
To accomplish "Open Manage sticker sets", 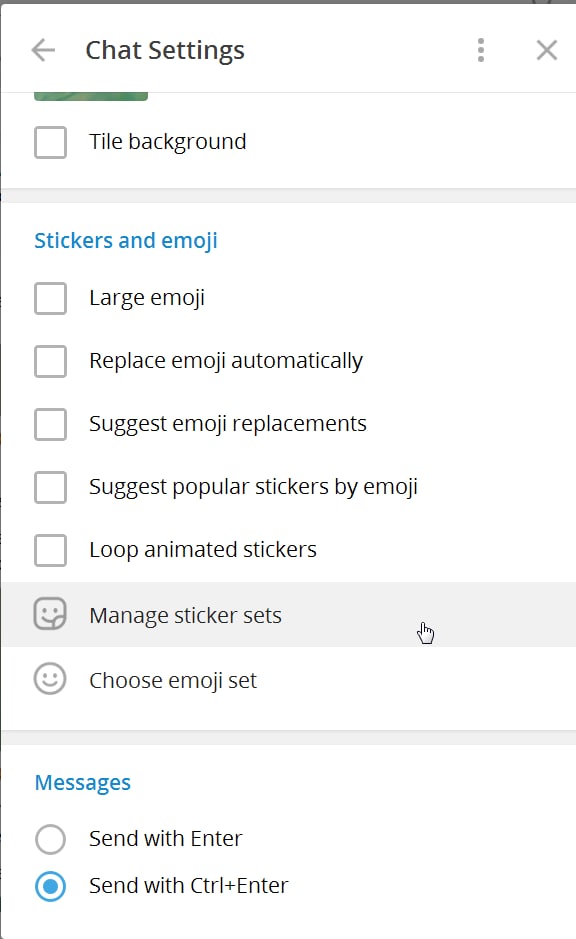I will click(x=289, y=615).
